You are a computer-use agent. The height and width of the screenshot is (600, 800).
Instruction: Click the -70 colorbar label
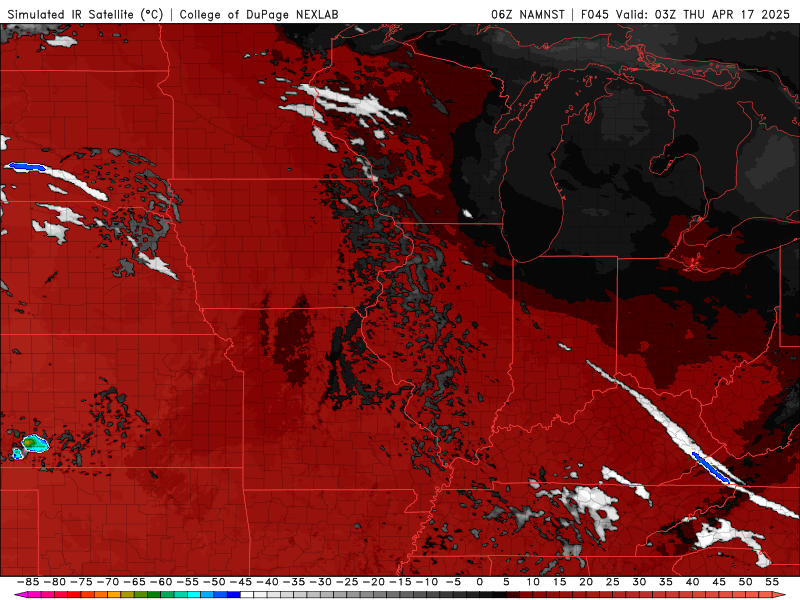point(108,582)
